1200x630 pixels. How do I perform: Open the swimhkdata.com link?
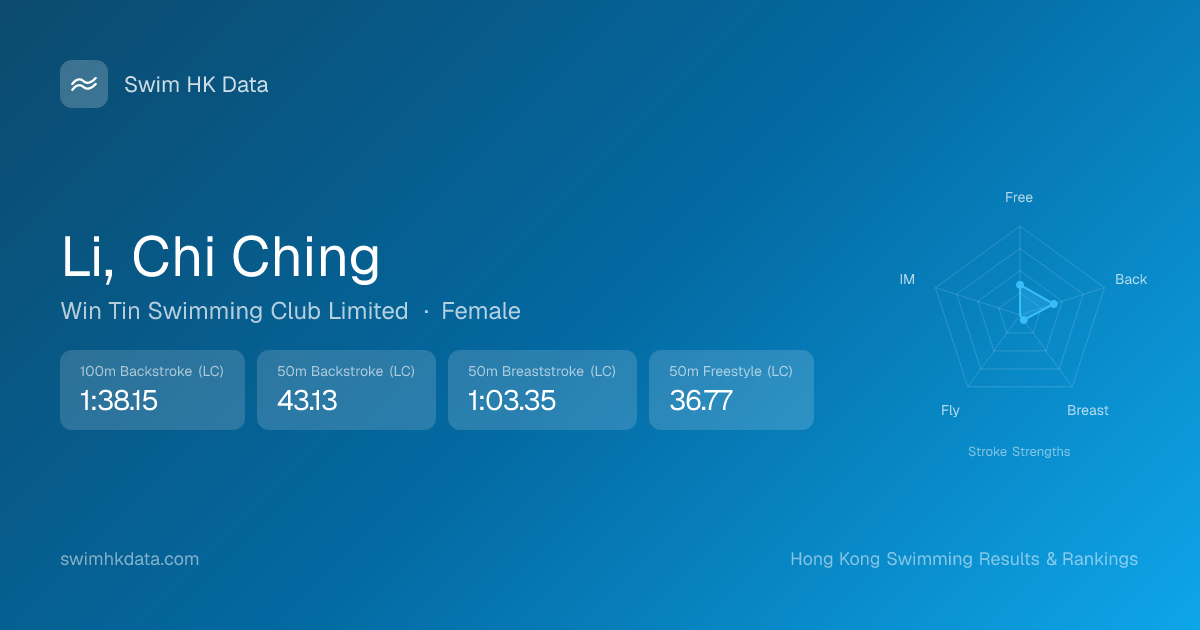(130, 559)
